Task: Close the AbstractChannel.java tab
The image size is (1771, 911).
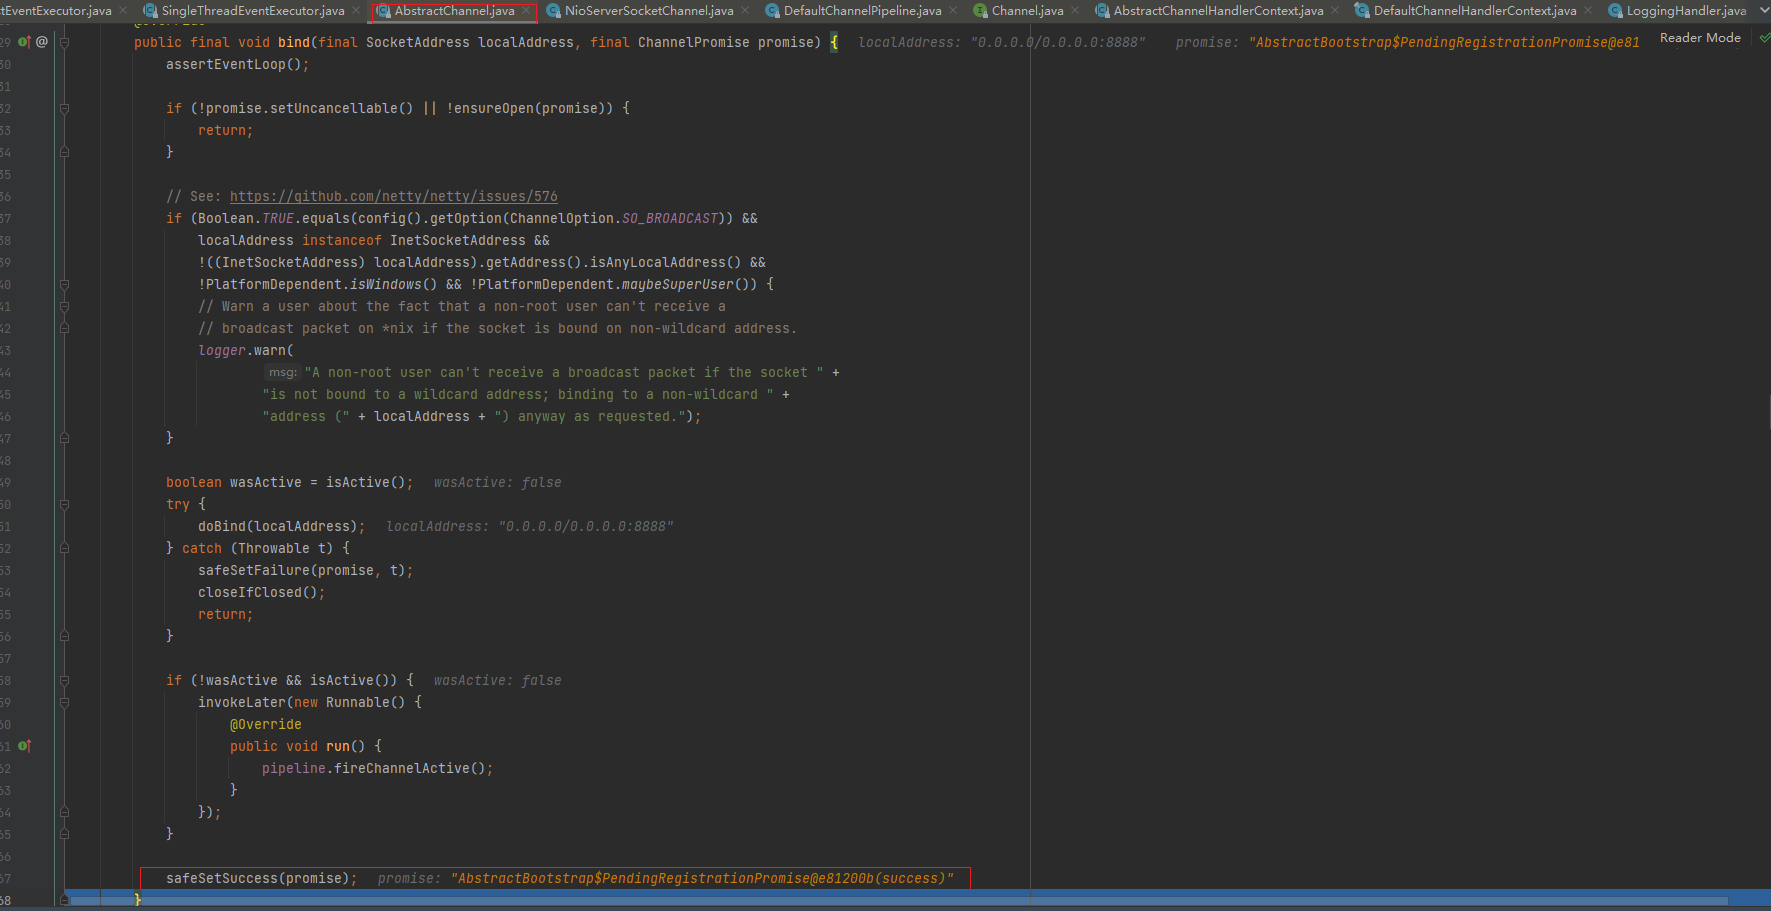Action: point(526,11)
